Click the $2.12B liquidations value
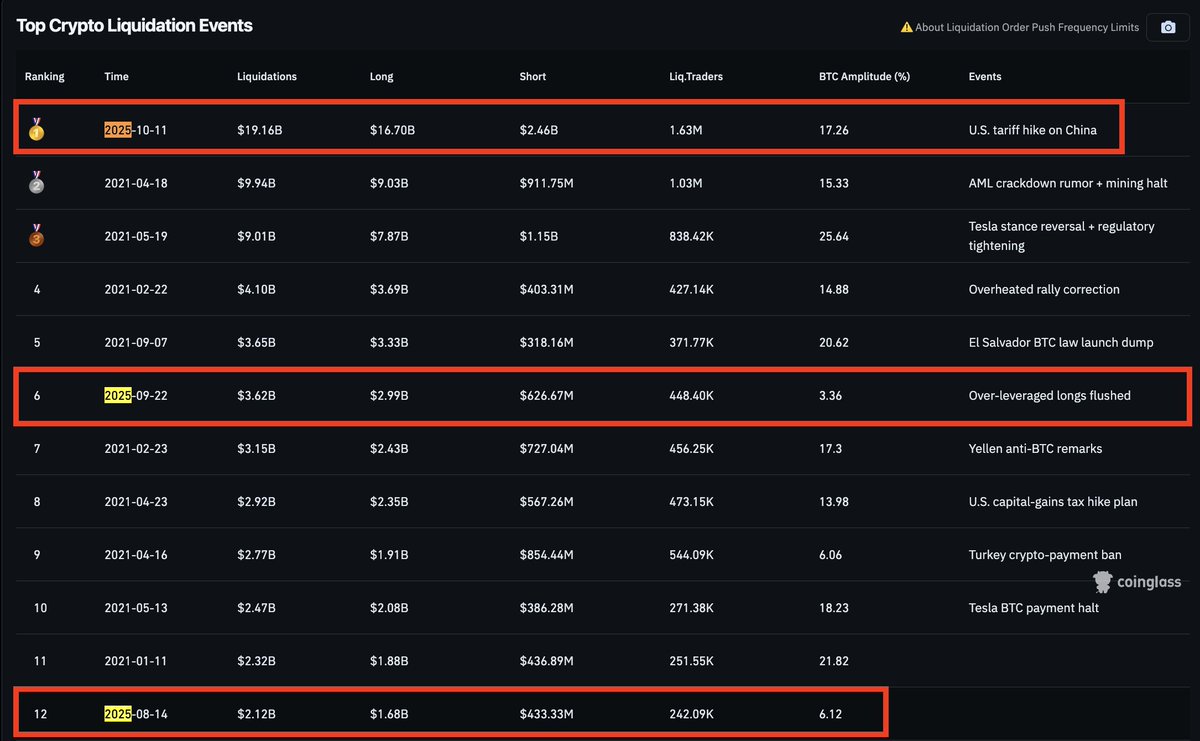This screenshot has height=741, width=1200. [x=256, y=713]
